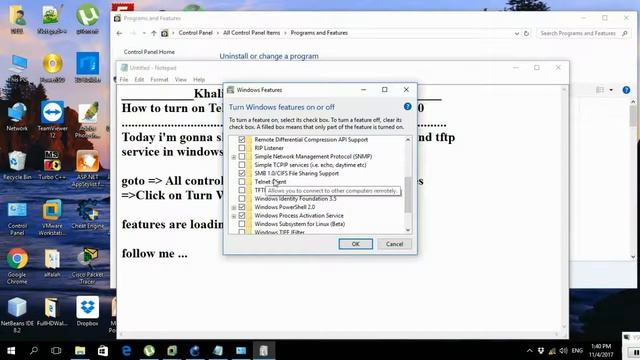640x360 pixels.
Task: Check Simple TCPIP services box
Action: coord(242,165)
